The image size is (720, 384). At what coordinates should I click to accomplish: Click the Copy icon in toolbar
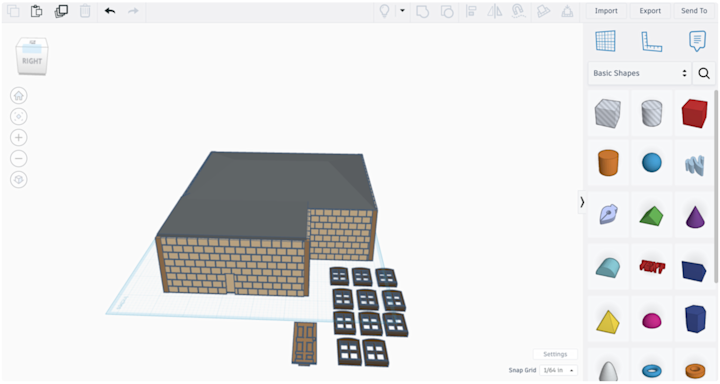[13, 11]
